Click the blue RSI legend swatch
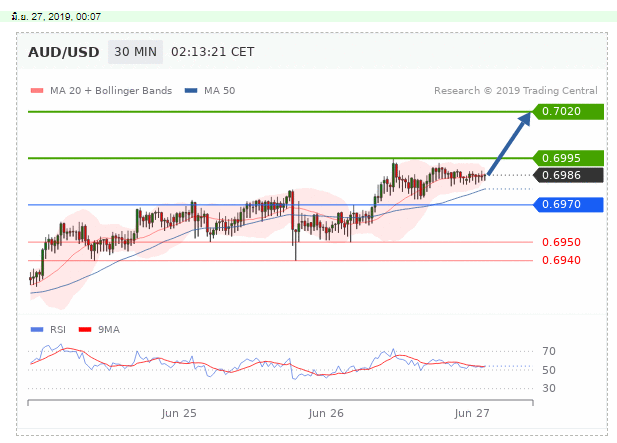Screen dimensions: 617x443 tap(37, 330)
